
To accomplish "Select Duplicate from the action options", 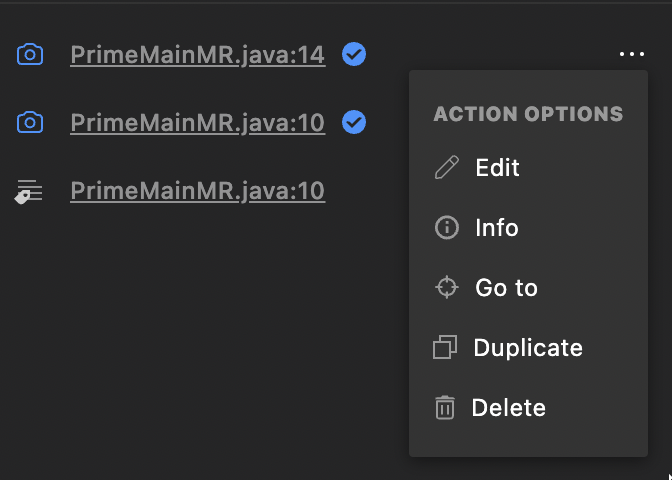I will (528, 348).
